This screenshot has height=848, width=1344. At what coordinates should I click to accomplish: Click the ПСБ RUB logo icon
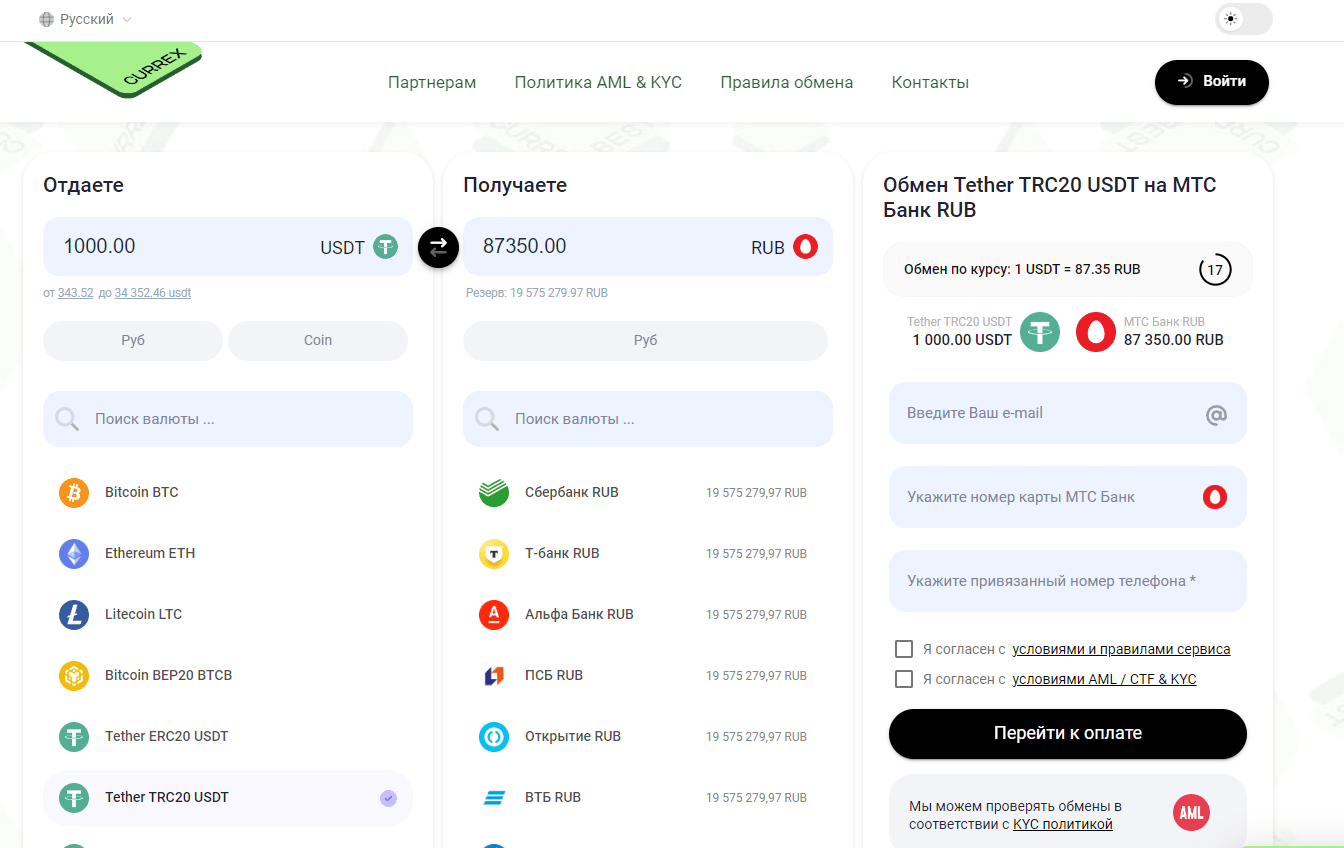coord(494,675)
